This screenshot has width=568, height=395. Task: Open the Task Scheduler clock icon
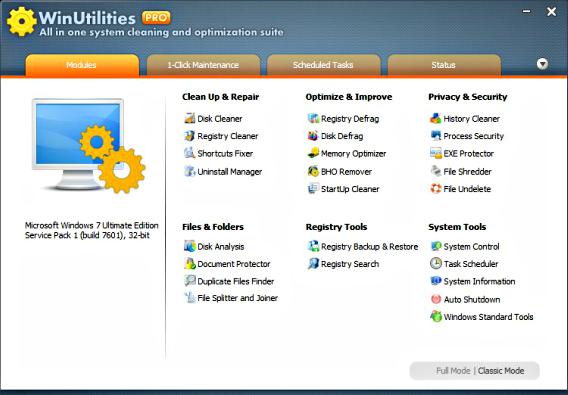(x=436, y=263)
